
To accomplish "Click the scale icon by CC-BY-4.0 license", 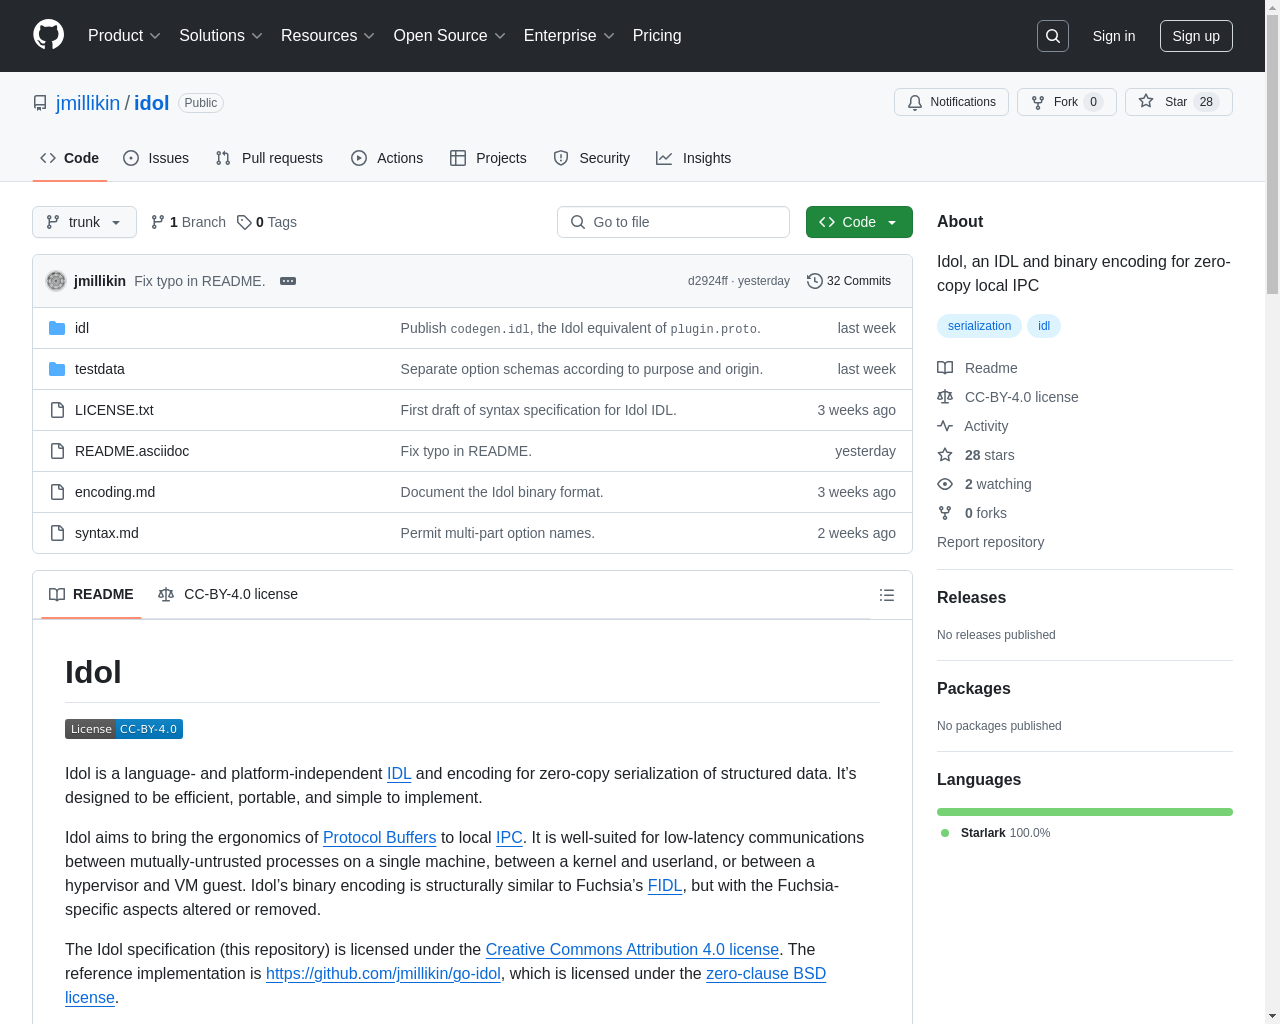I will pyautogui.click(x=945, y=397).
